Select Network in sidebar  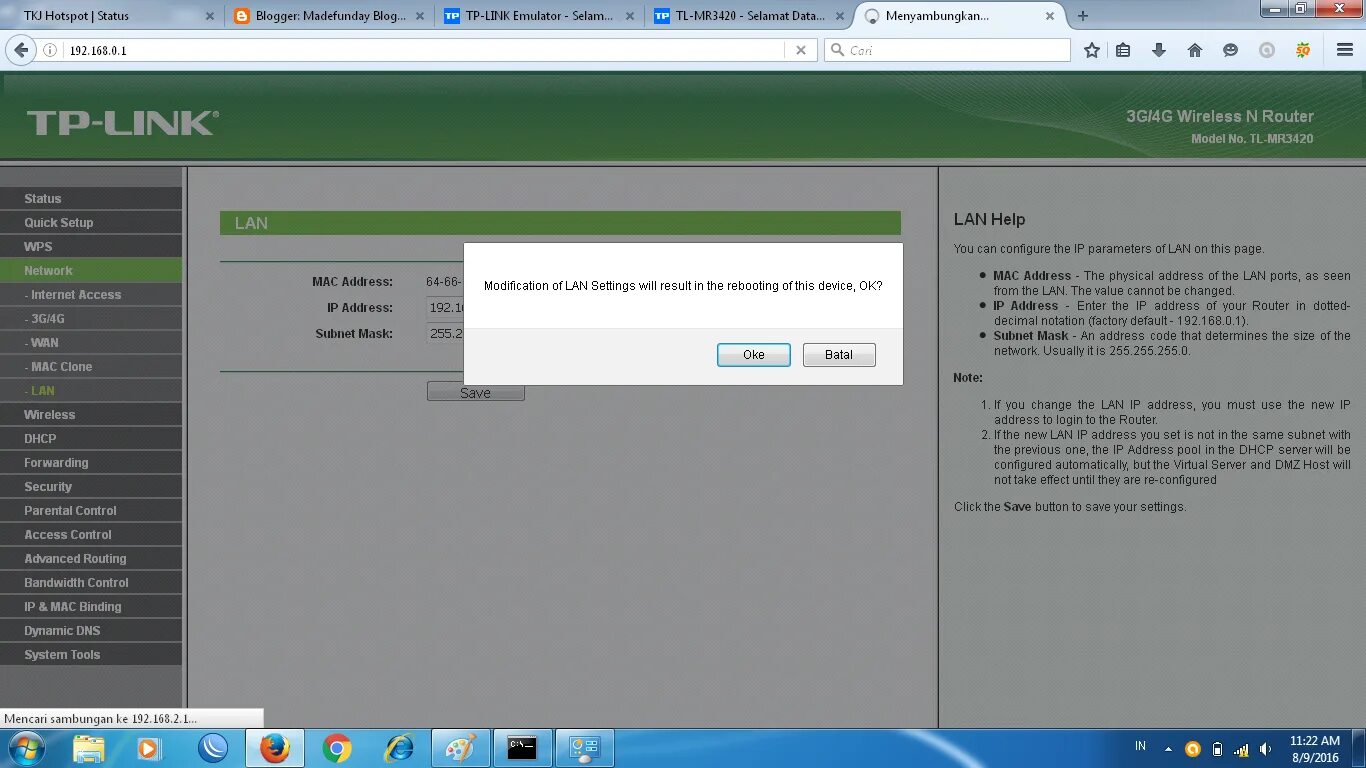tap(91, 271)
